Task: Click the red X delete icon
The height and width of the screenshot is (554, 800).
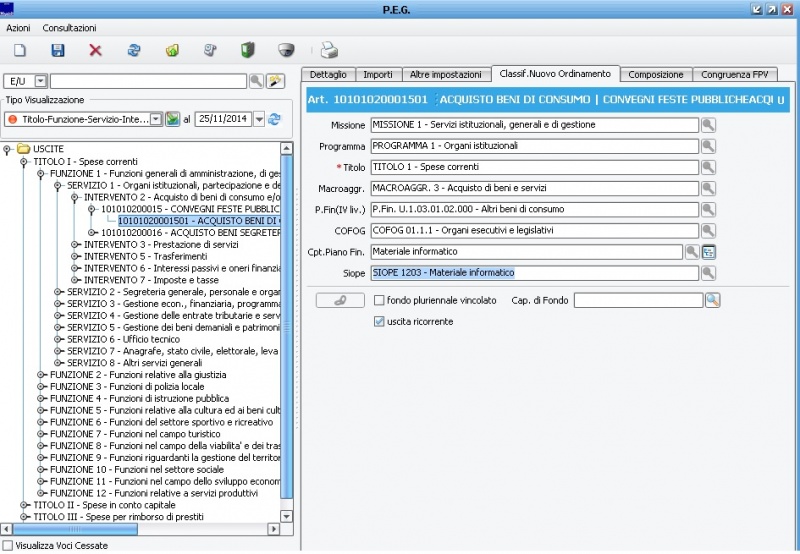Action: coord(95,50)
